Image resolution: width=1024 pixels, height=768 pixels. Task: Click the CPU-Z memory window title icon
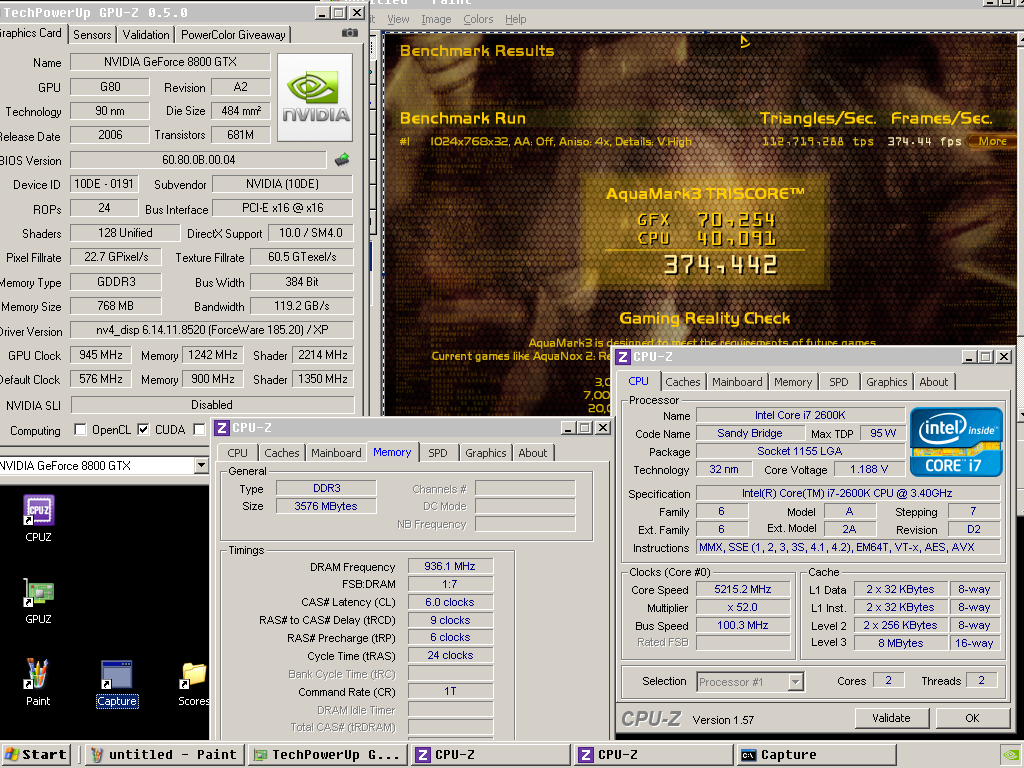pos(222,428)
